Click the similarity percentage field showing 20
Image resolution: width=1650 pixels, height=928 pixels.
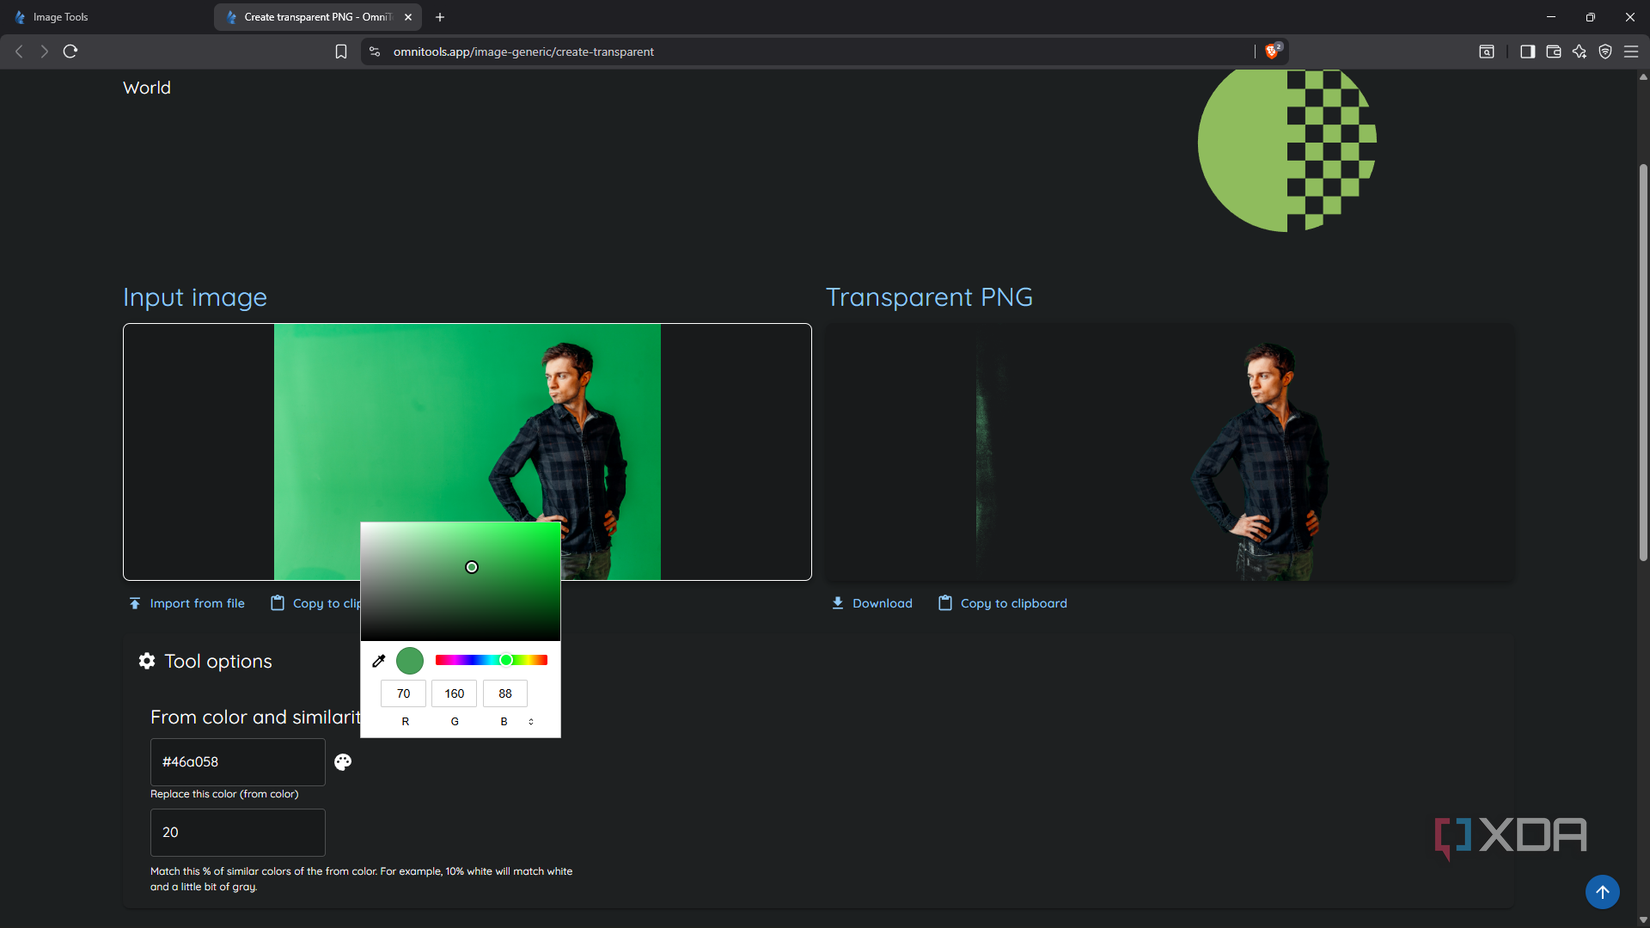coord(238,832)
